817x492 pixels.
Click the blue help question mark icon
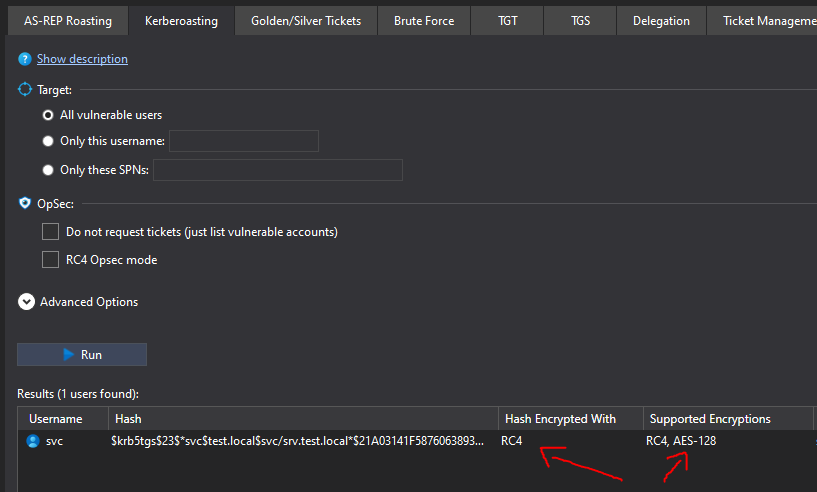tap(25, 59)
